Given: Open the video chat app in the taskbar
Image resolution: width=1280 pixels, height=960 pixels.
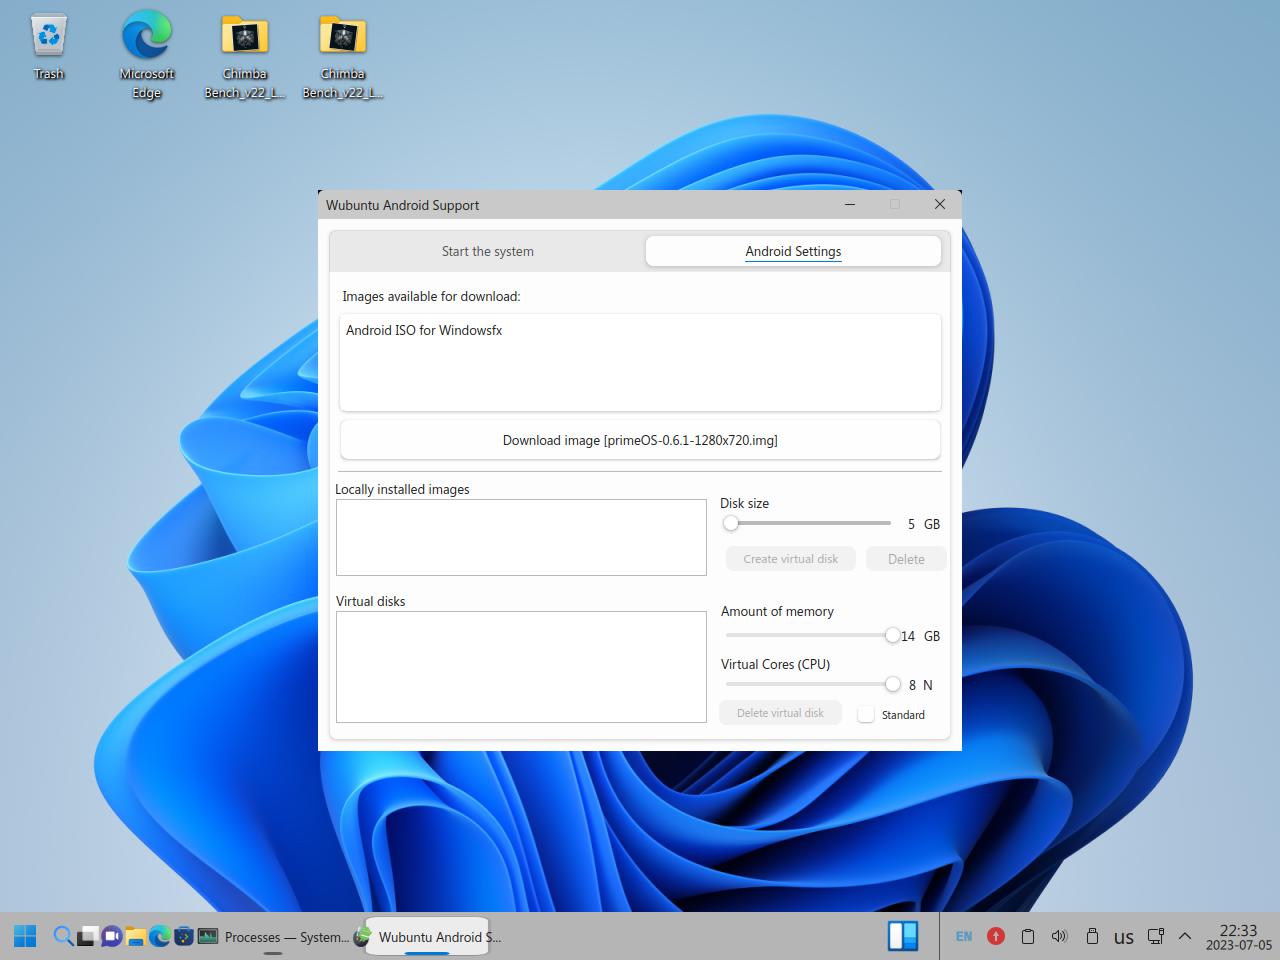Looking at the screenshot, I should coord(111,936).
